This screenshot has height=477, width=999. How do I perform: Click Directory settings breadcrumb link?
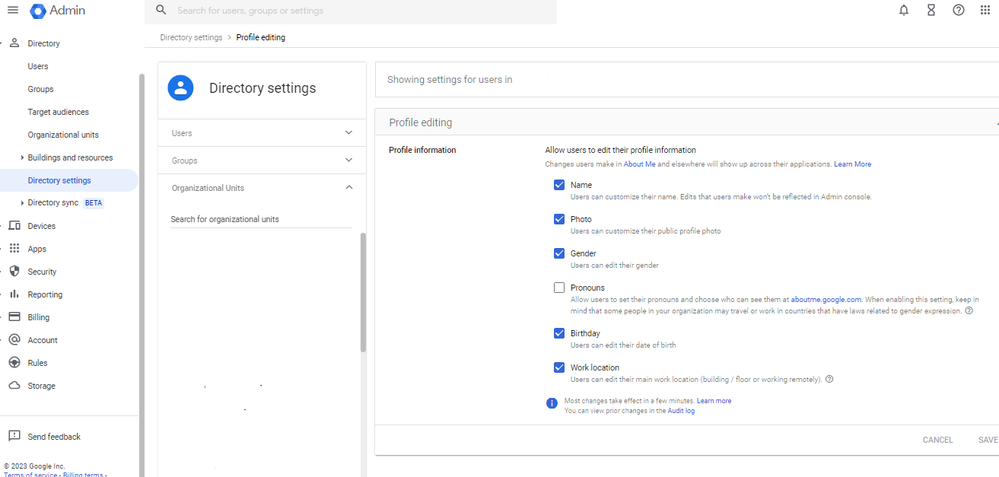(x=191, y=38)
